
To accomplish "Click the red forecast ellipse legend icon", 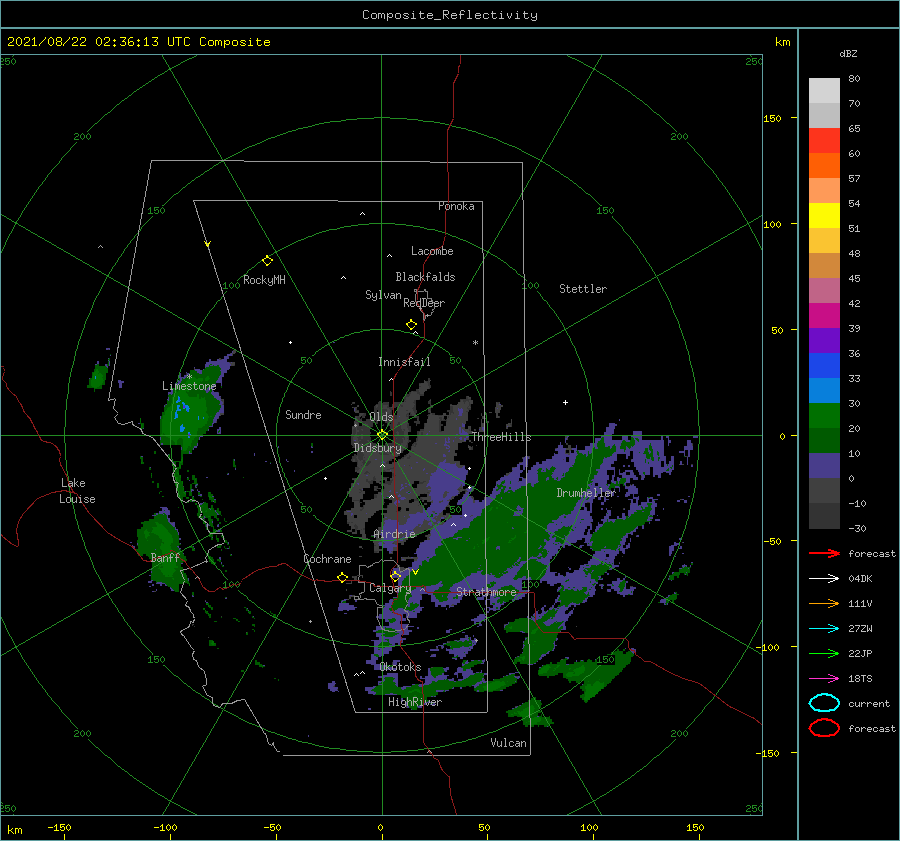I will click(825, 728).
